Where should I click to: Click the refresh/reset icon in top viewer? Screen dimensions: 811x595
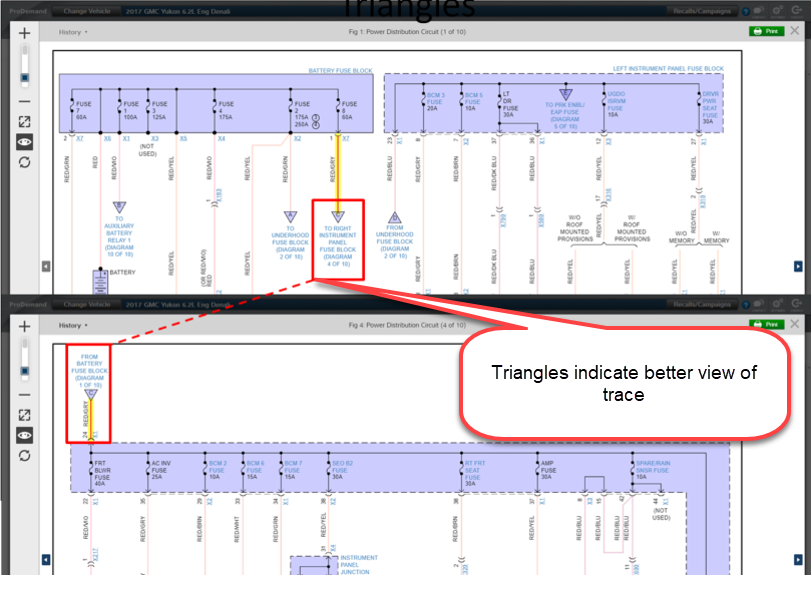(x=24, y=162)
